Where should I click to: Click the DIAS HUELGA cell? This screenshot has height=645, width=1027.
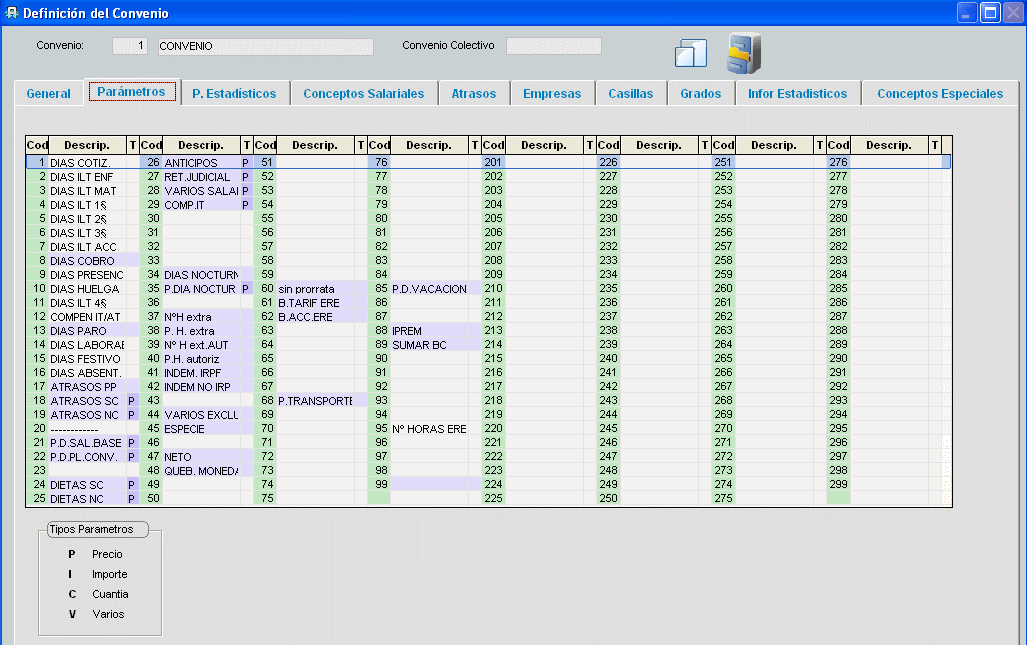tap(88, 289)
